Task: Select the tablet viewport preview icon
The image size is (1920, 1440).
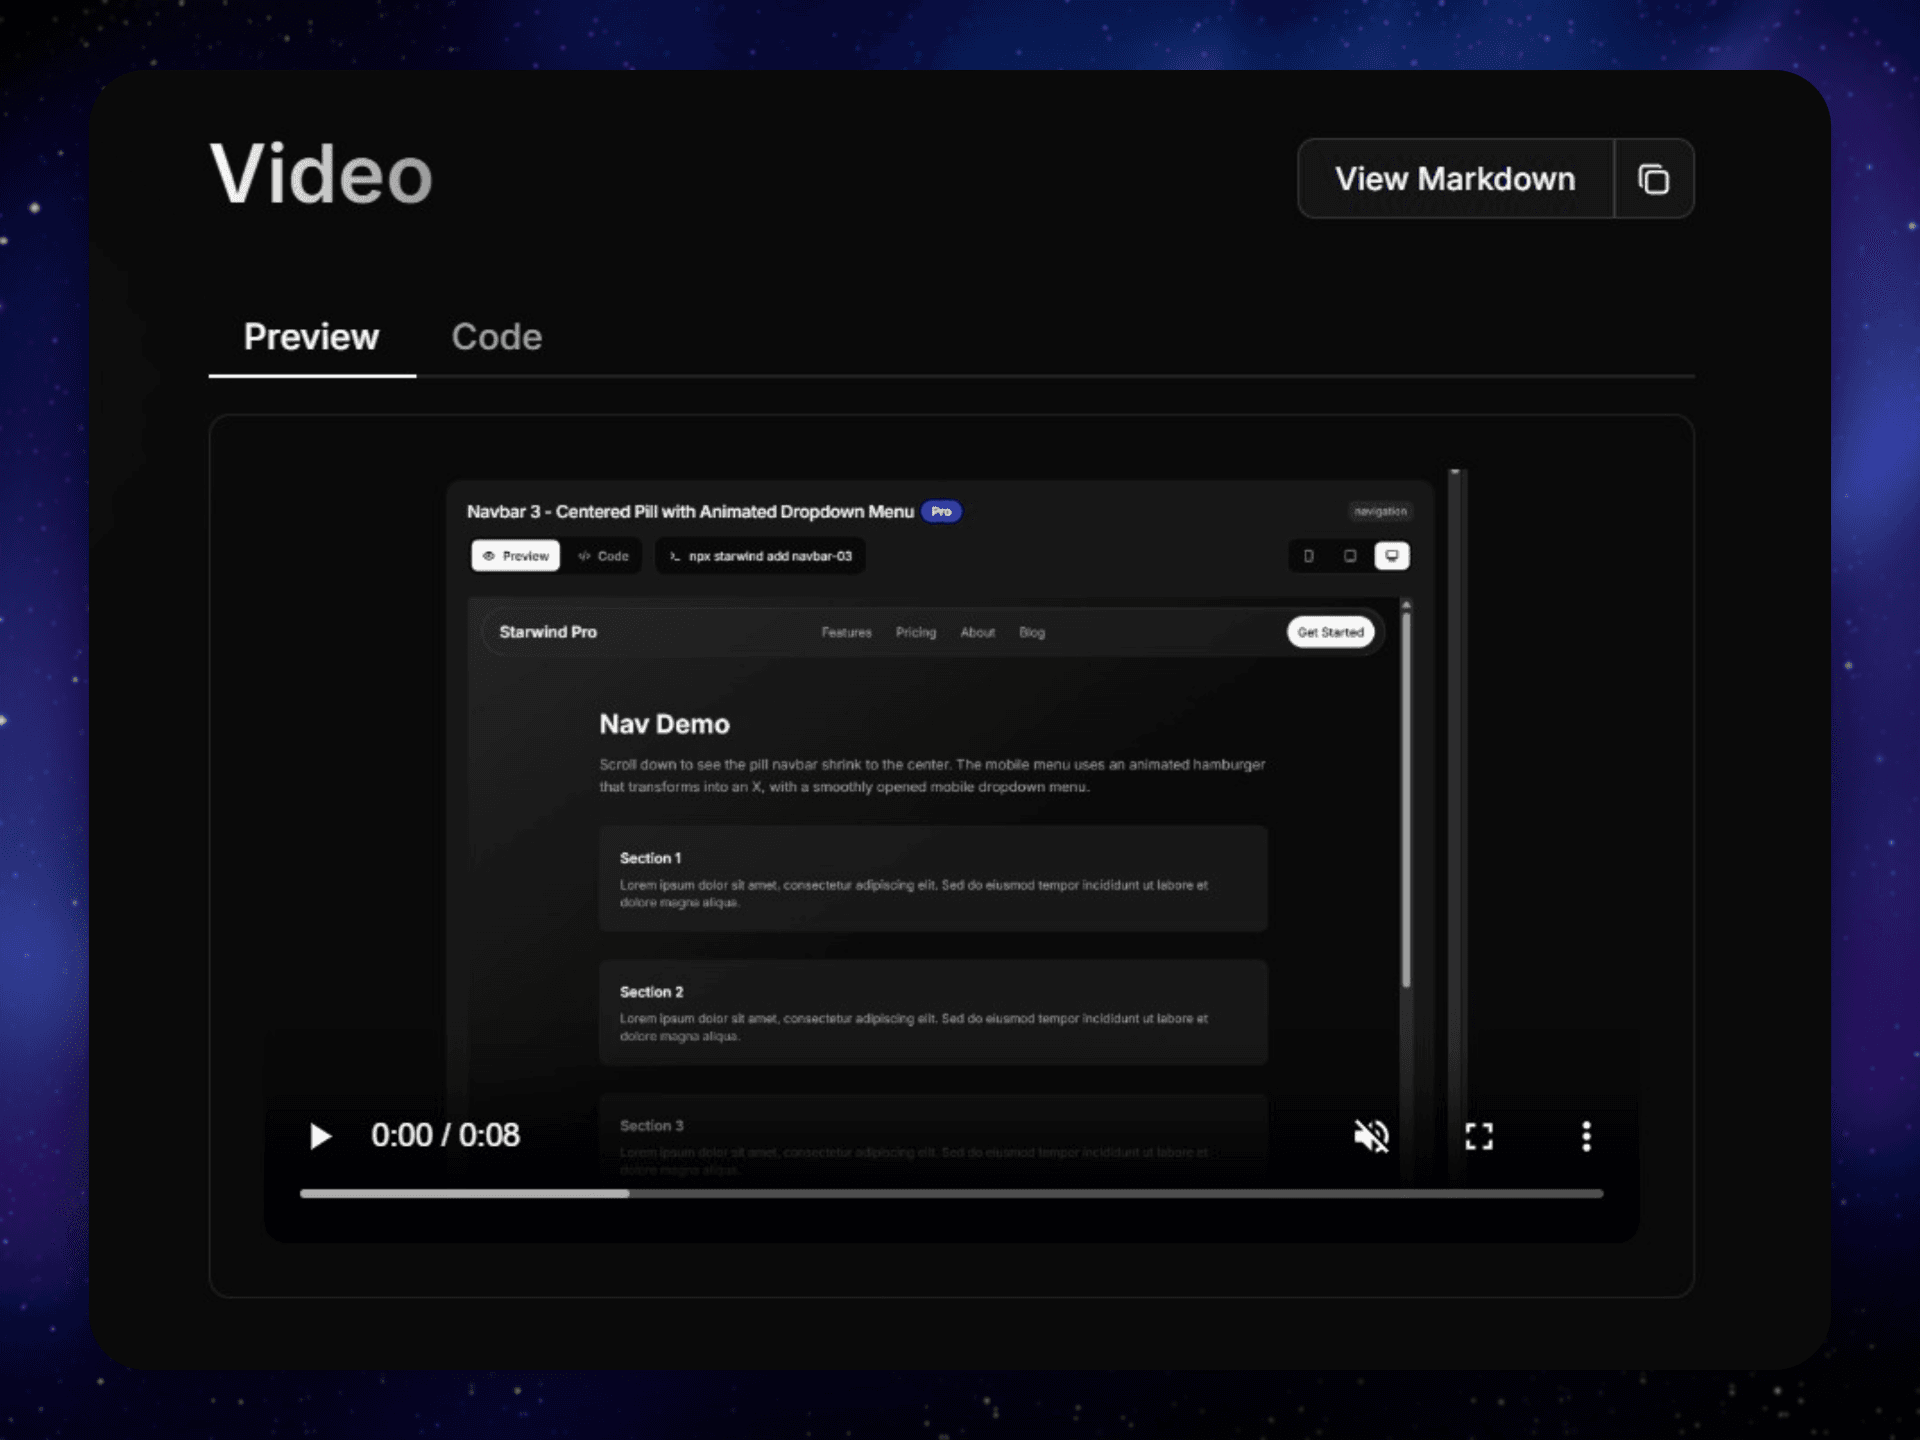Action: (1350, 556)
